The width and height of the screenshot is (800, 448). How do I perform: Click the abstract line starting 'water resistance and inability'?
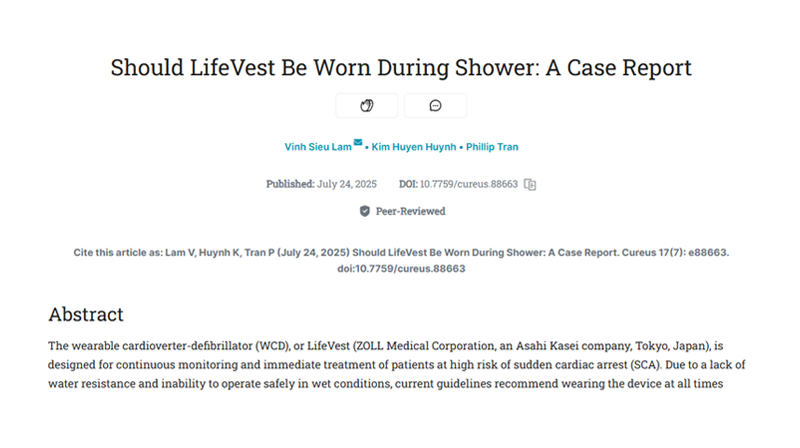pyautogui.click(x=385, y=384)
